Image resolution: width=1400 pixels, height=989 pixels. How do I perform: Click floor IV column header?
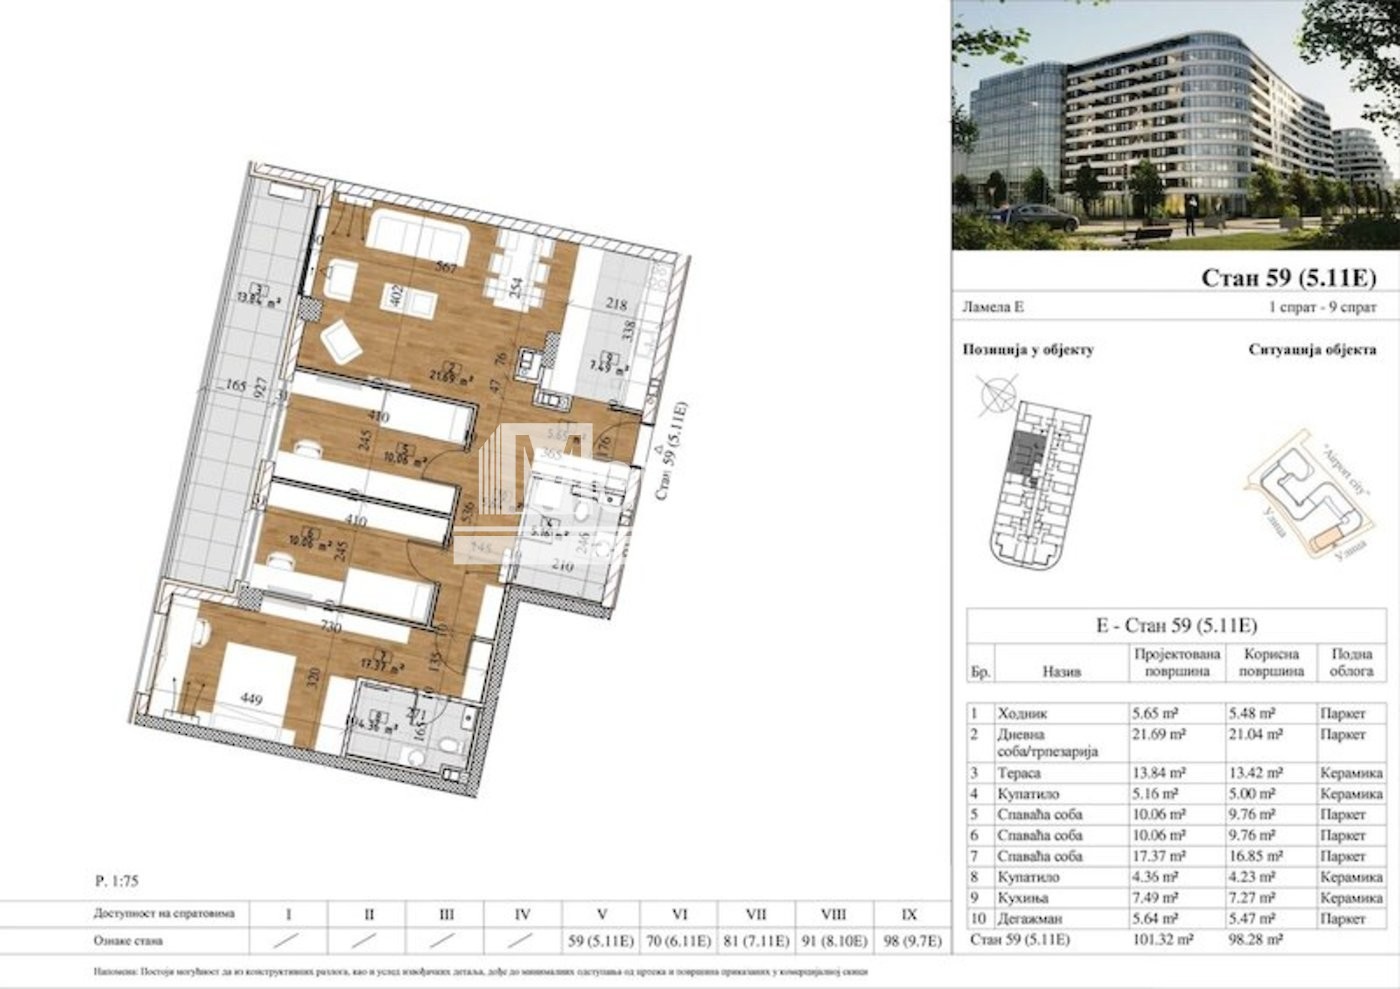(522, 914)
